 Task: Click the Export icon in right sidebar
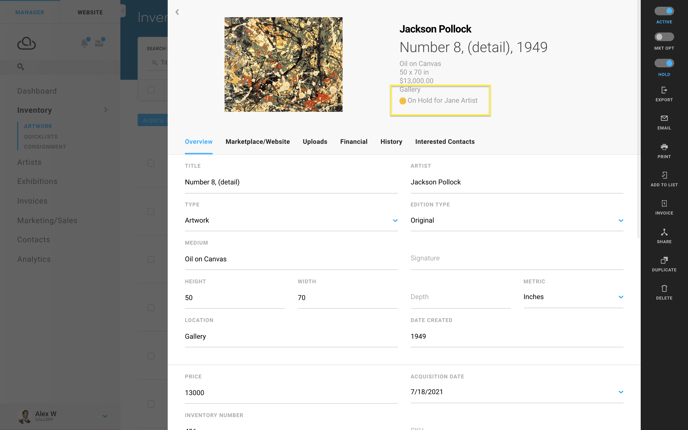[664, 90]
